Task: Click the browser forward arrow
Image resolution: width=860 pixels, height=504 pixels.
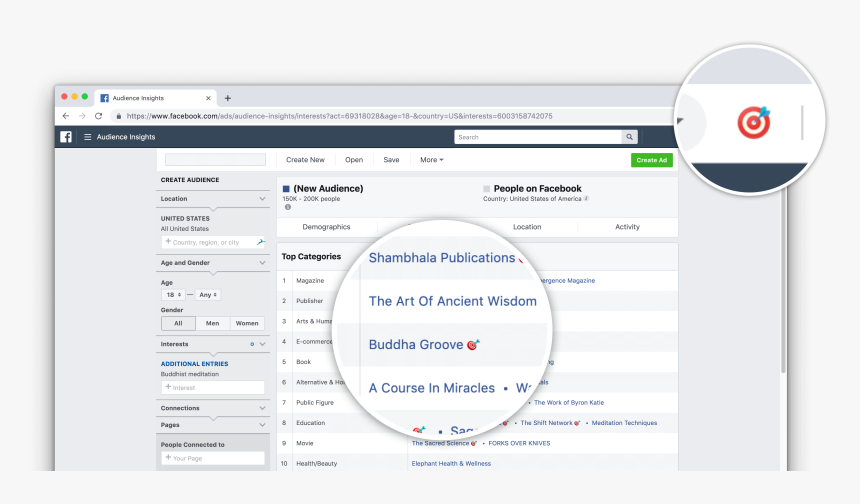Action: pos(82,116)
